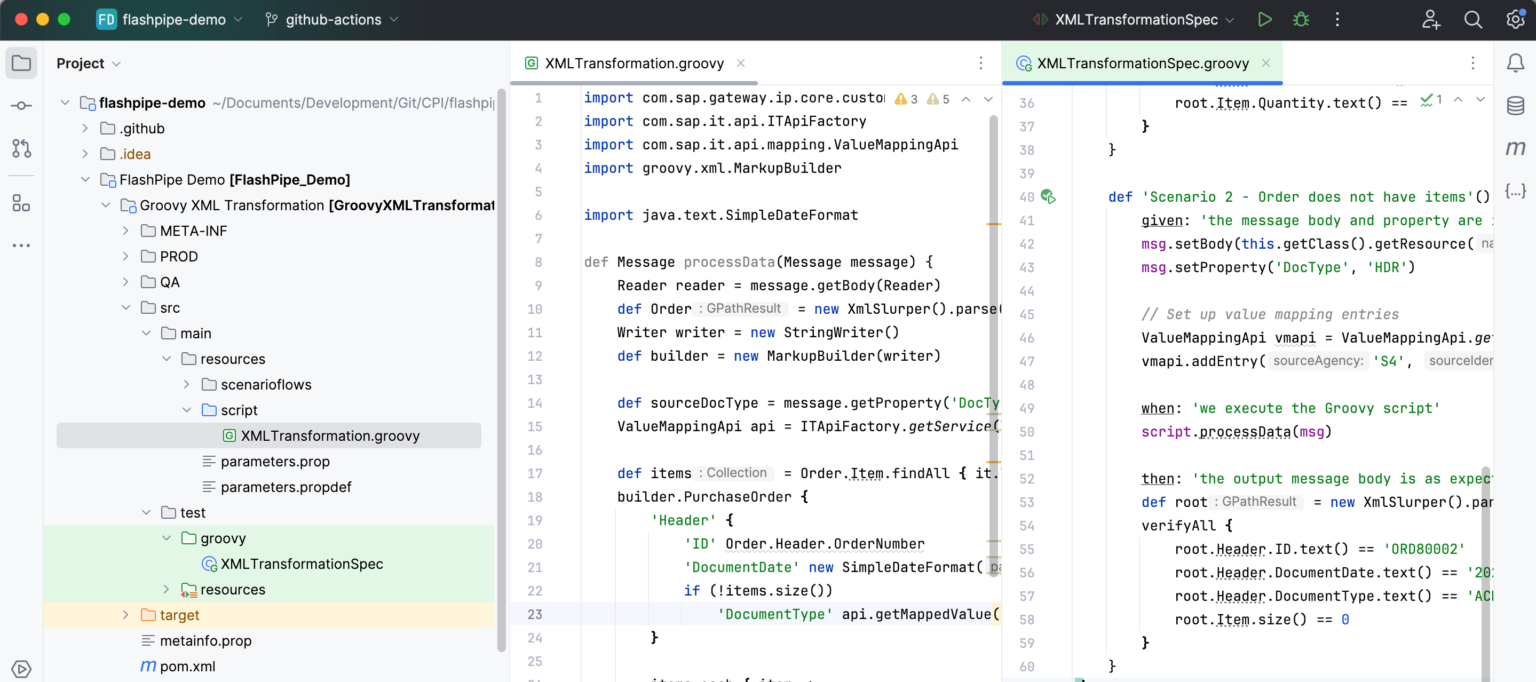Start a Code With Me session

tap(1430, 19)
